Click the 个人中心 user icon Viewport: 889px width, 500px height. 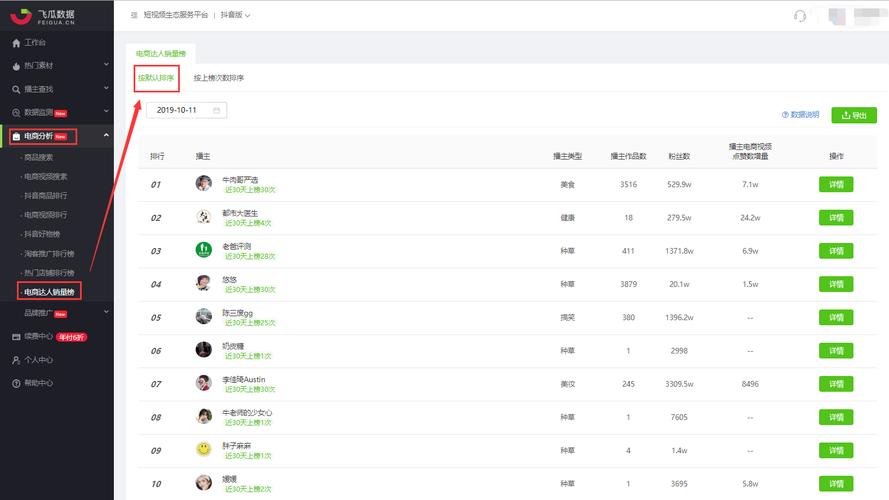pos(16,360)
